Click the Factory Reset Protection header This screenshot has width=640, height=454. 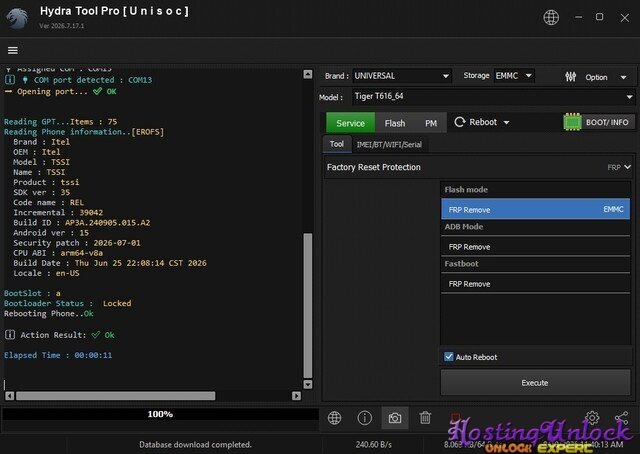click(478, 167)
